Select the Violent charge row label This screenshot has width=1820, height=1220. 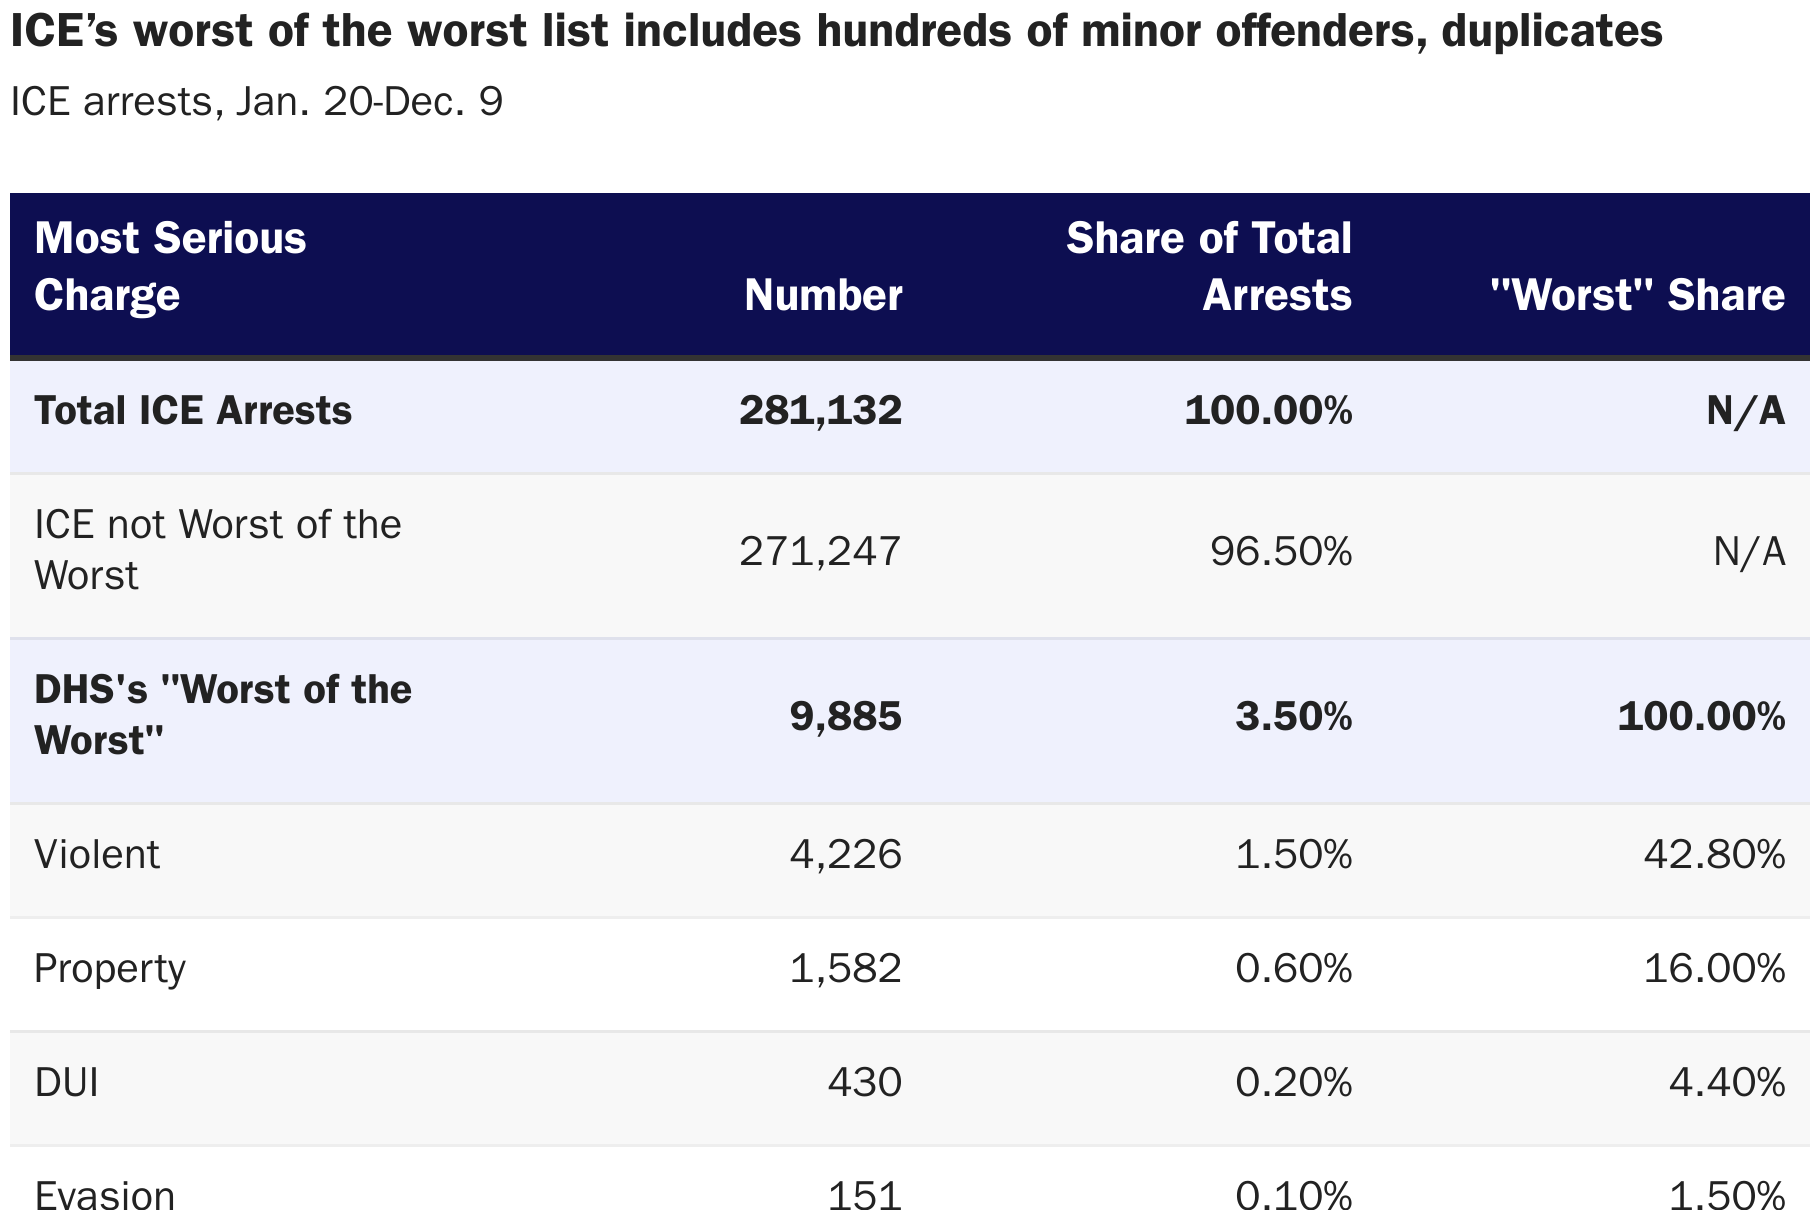97,855
